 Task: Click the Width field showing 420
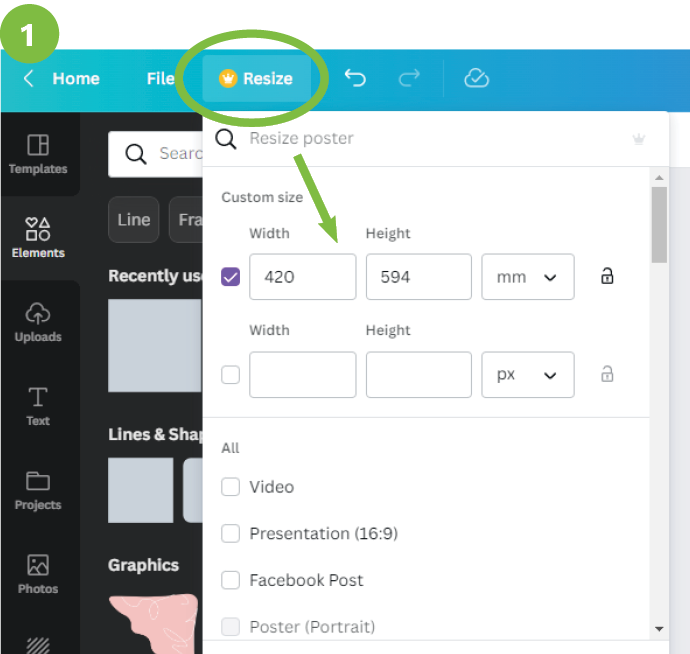pyautogui.click(x=302, y=277)
